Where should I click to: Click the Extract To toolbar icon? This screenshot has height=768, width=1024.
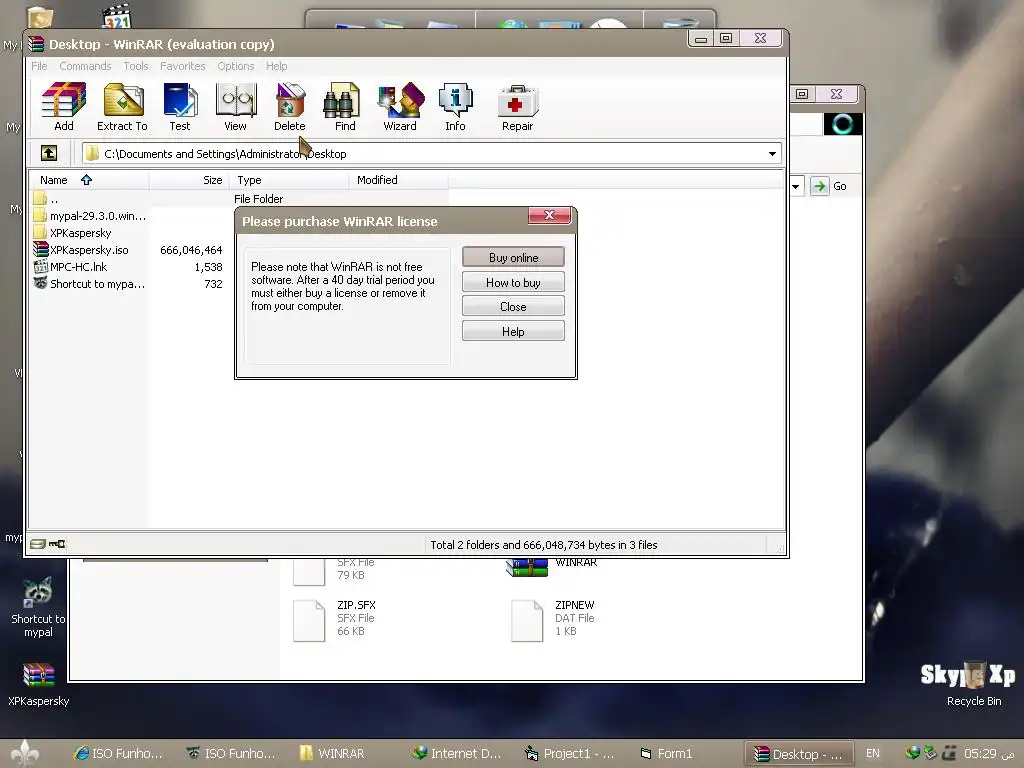122,107
